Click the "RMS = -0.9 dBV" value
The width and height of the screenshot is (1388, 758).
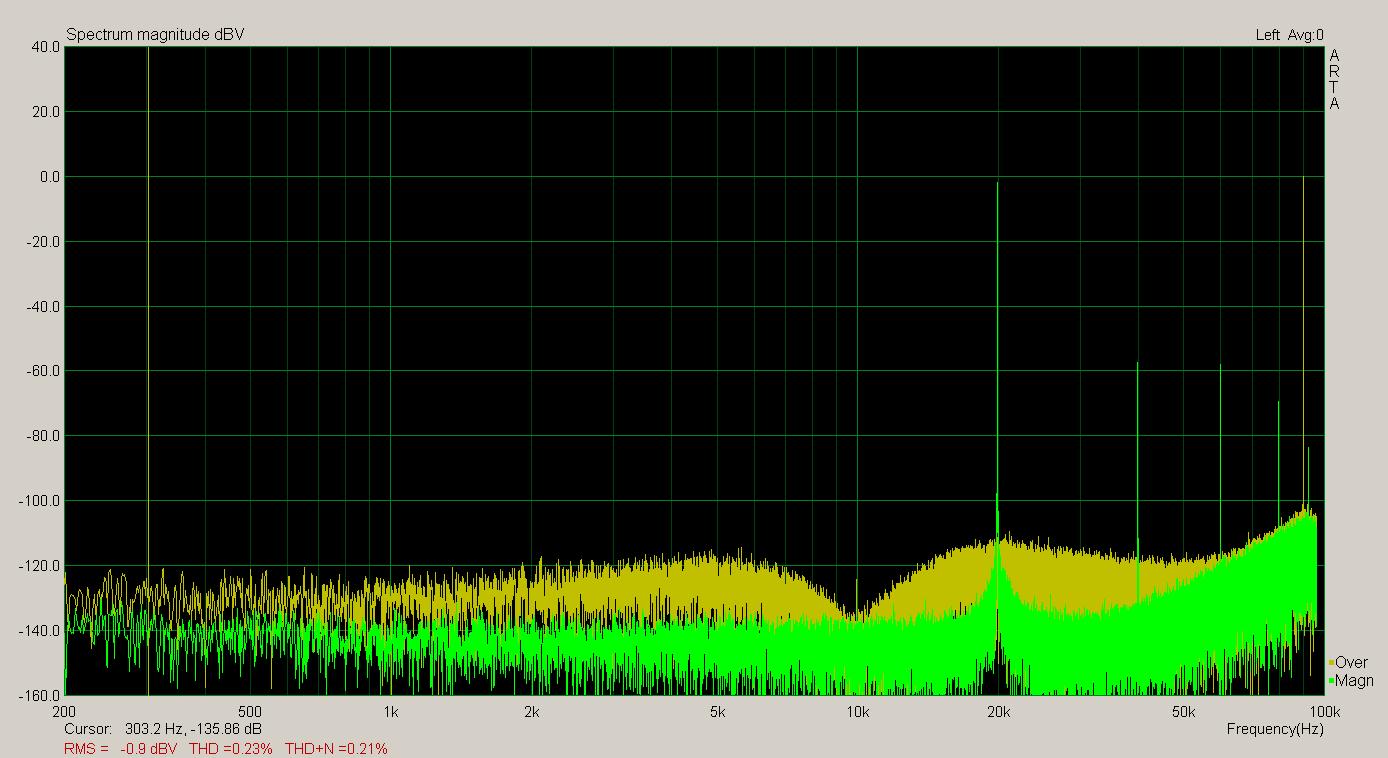coord(121,748)
